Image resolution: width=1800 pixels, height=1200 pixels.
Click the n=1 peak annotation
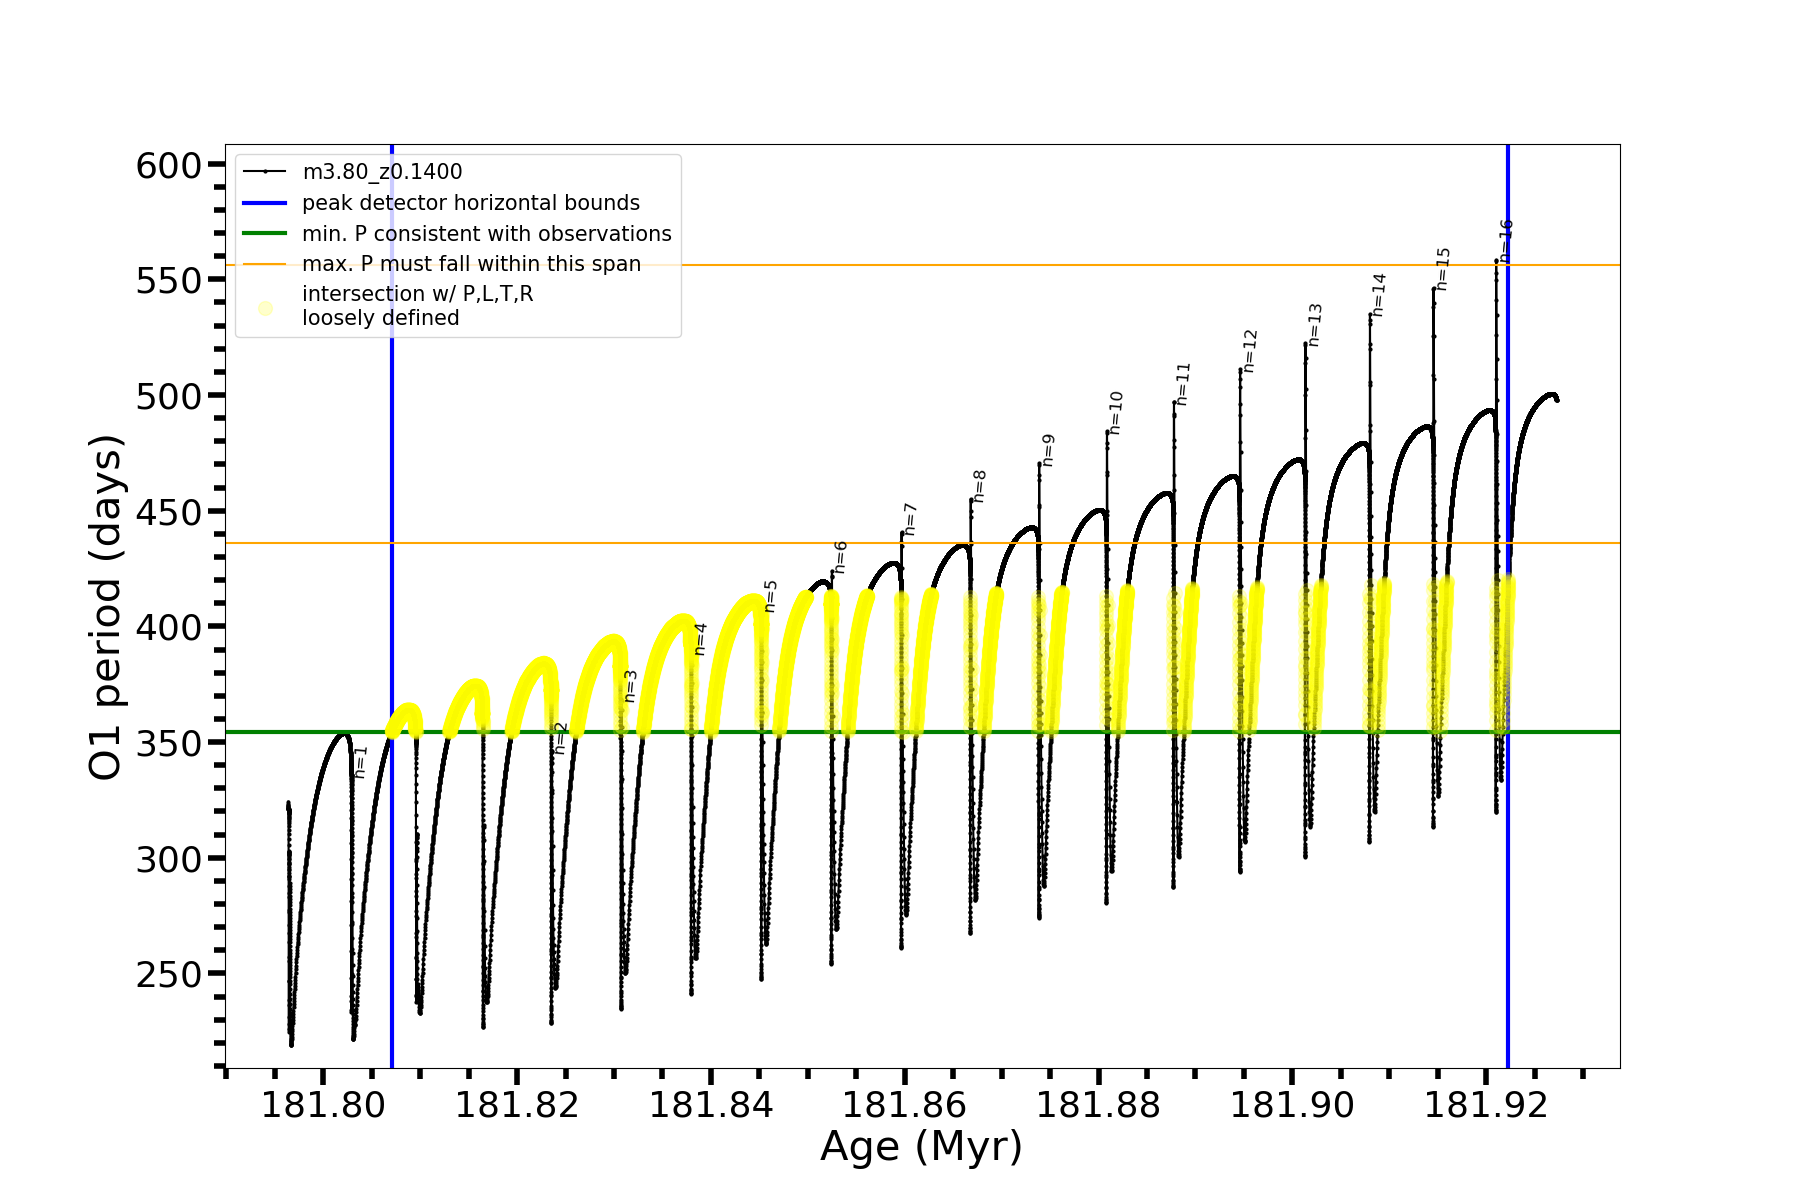tap(361, 762)
